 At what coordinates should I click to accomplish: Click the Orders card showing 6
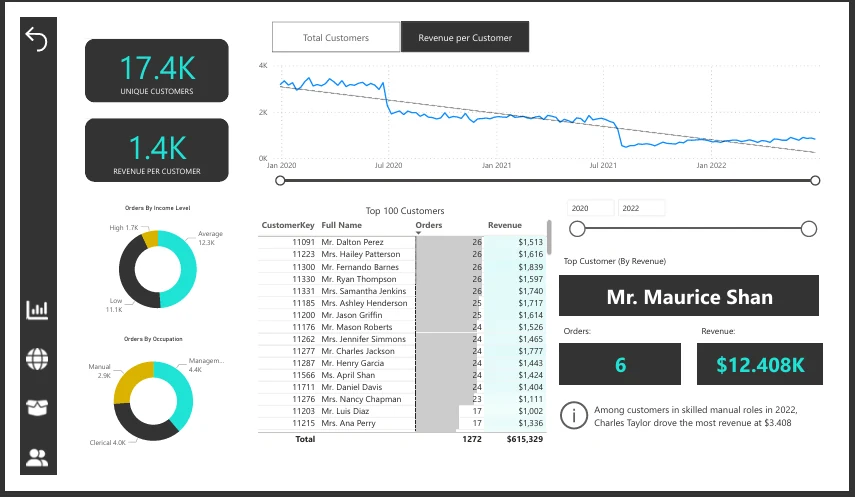tap(620, 364)
